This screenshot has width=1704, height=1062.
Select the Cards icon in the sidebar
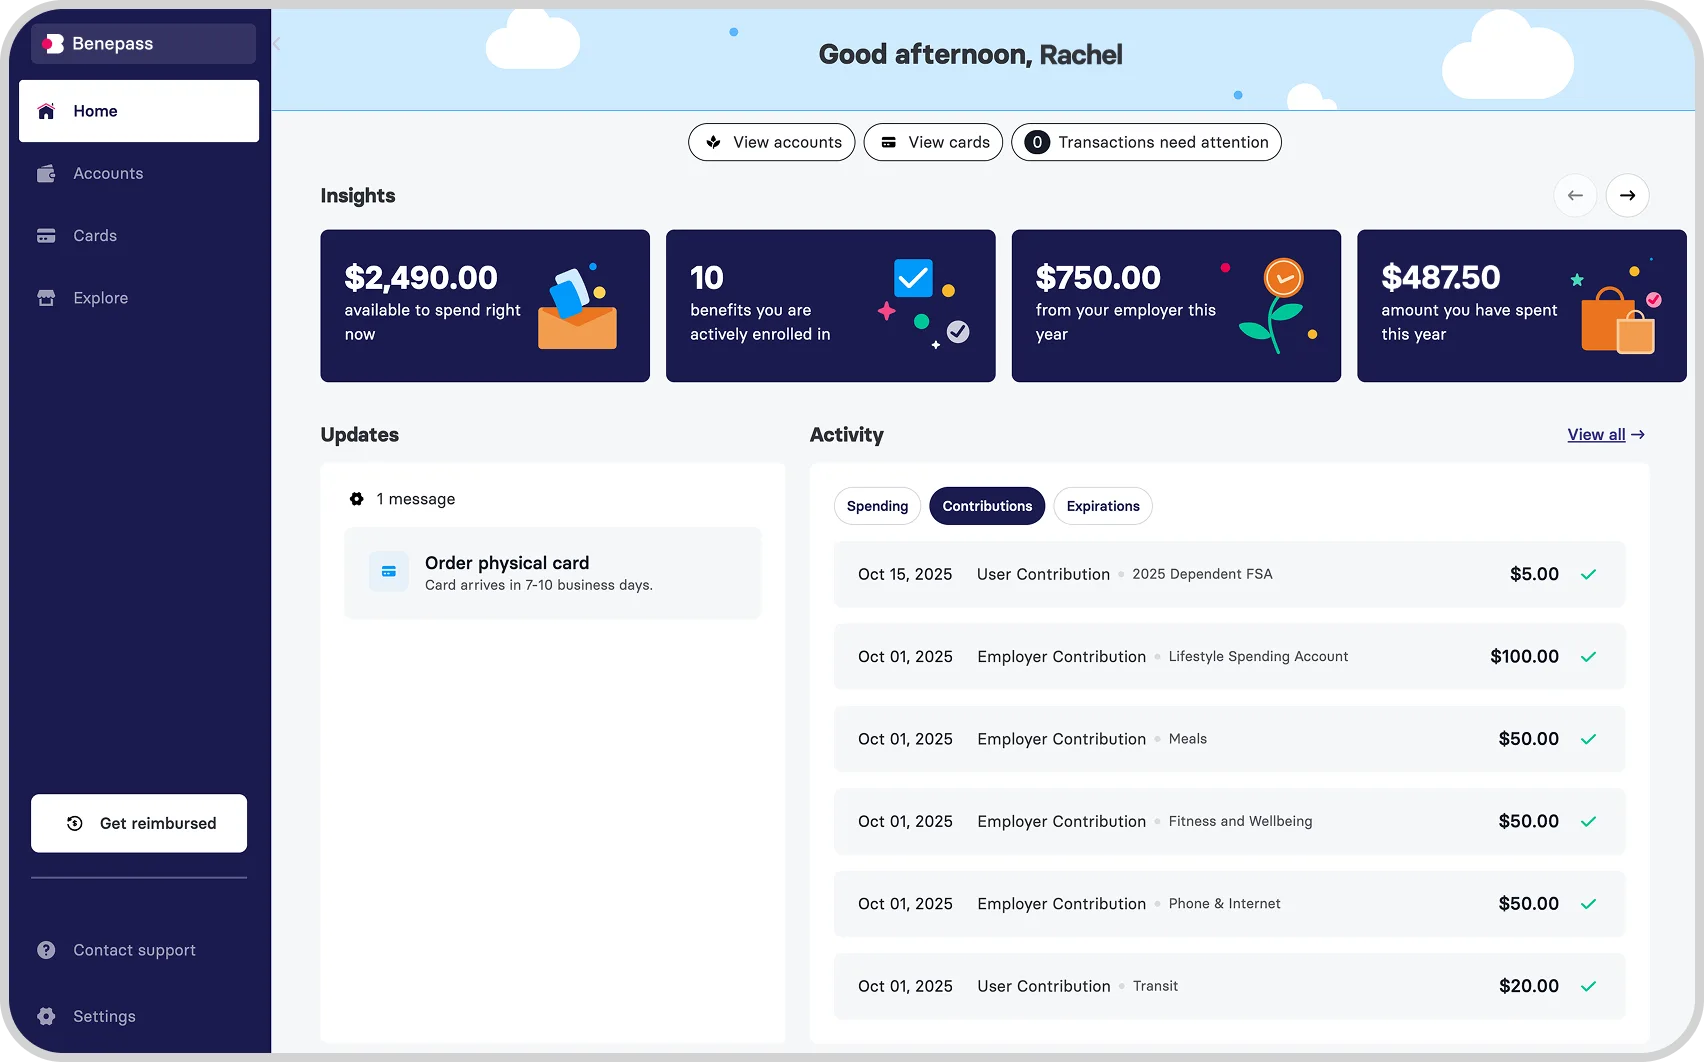tap(46, 235)
